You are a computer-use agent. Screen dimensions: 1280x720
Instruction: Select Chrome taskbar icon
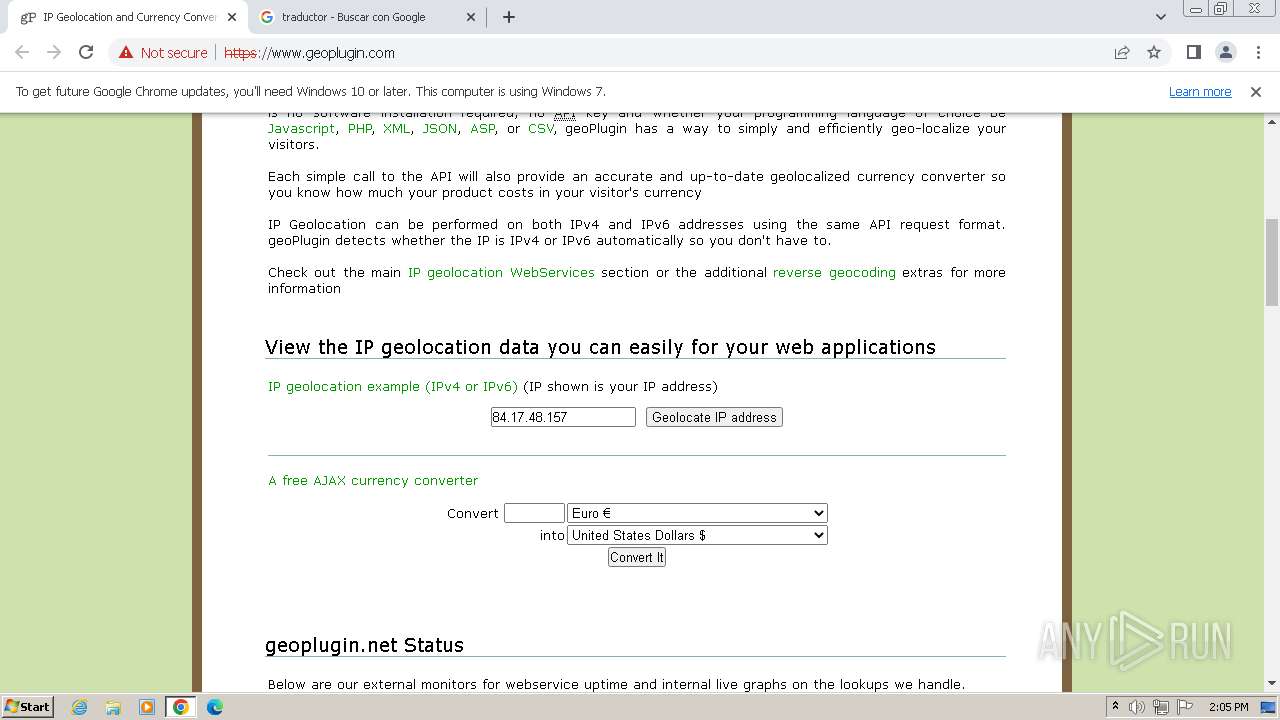tap(181, 707)
